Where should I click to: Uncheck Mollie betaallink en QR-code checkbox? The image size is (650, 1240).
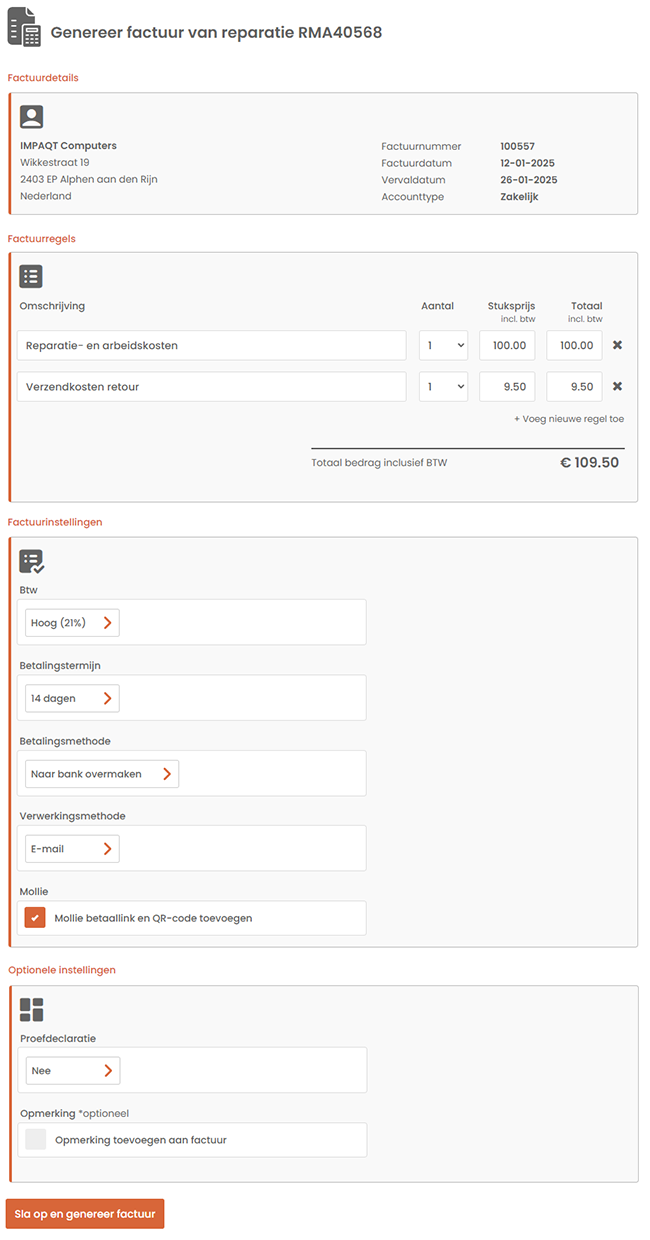(36, 917)
